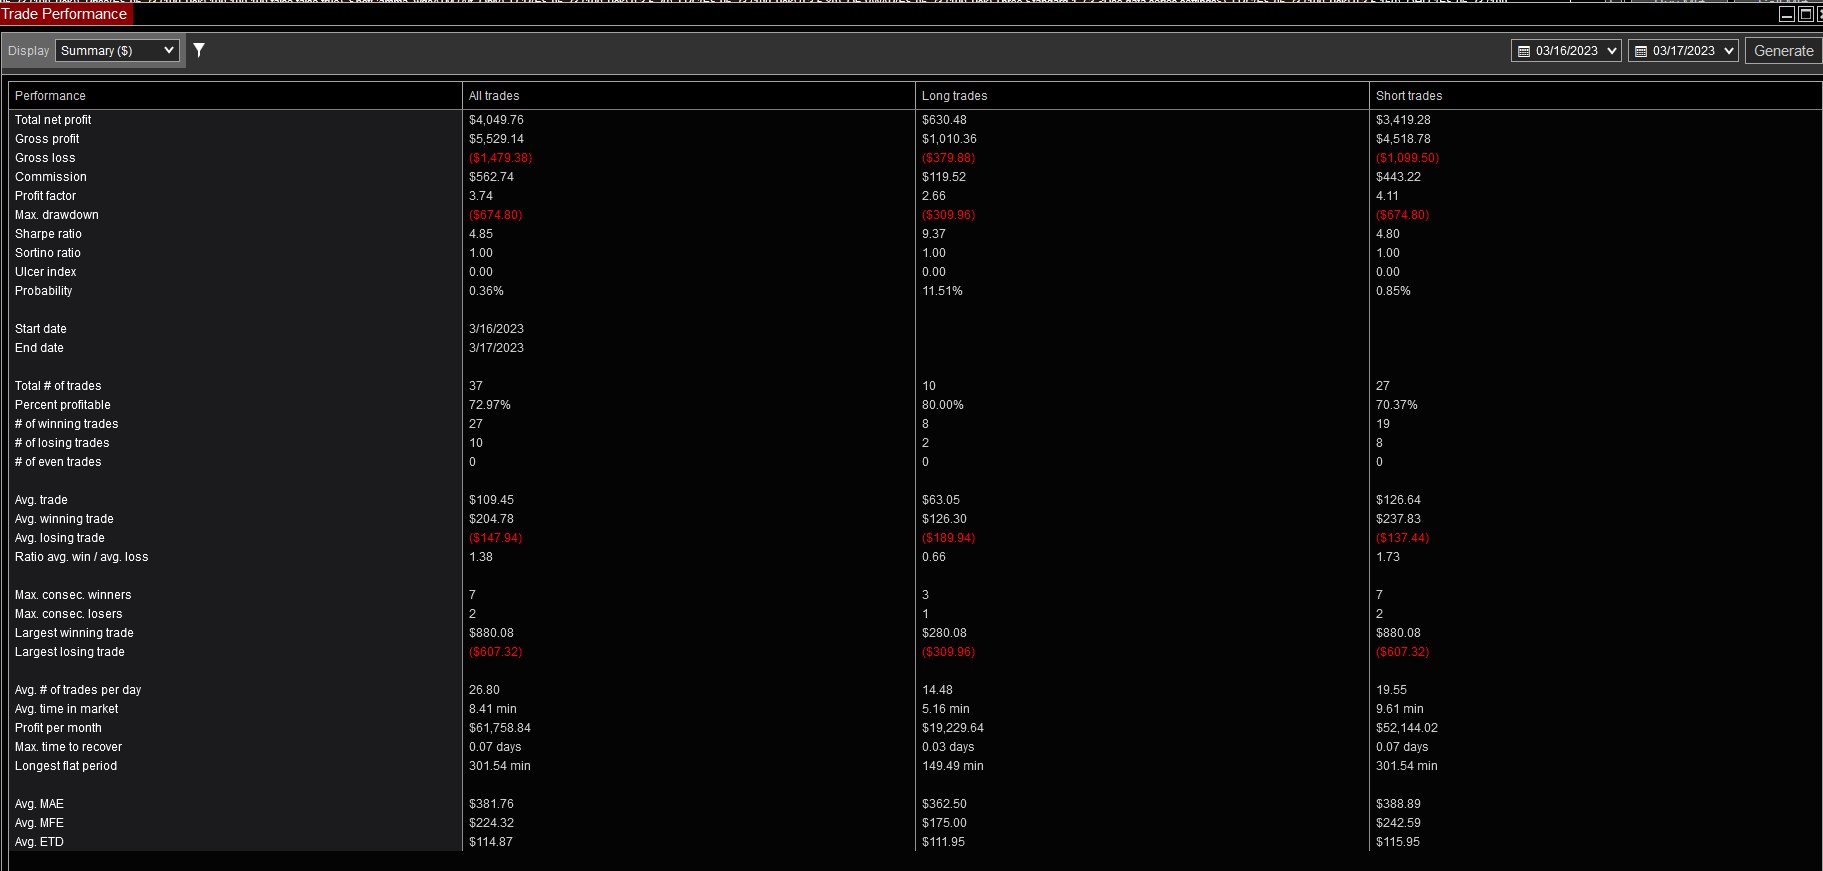The height and width of the screenshot is (871, 1823).
Task: Select the Avg. # of trades per day label
Action: 78,690
